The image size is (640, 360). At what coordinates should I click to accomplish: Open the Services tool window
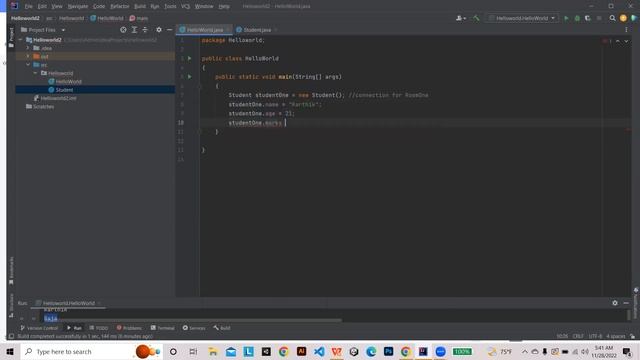pyautogui.click(x=194, y=328)
